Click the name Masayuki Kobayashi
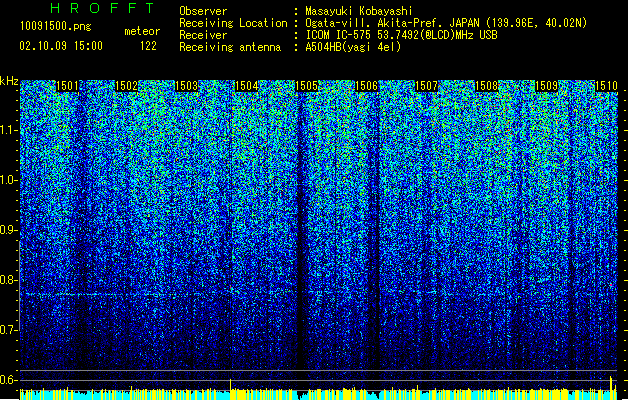Viewport: 629px width, 400px height. pos(359,11)
